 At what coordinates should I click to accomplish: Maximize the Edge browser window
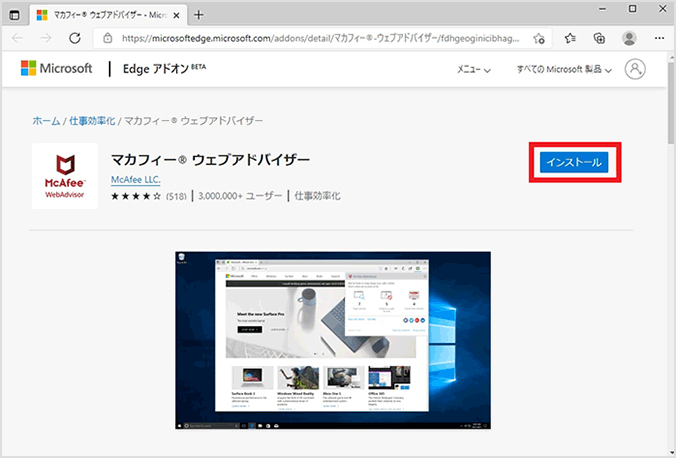[x=632, y=9]
